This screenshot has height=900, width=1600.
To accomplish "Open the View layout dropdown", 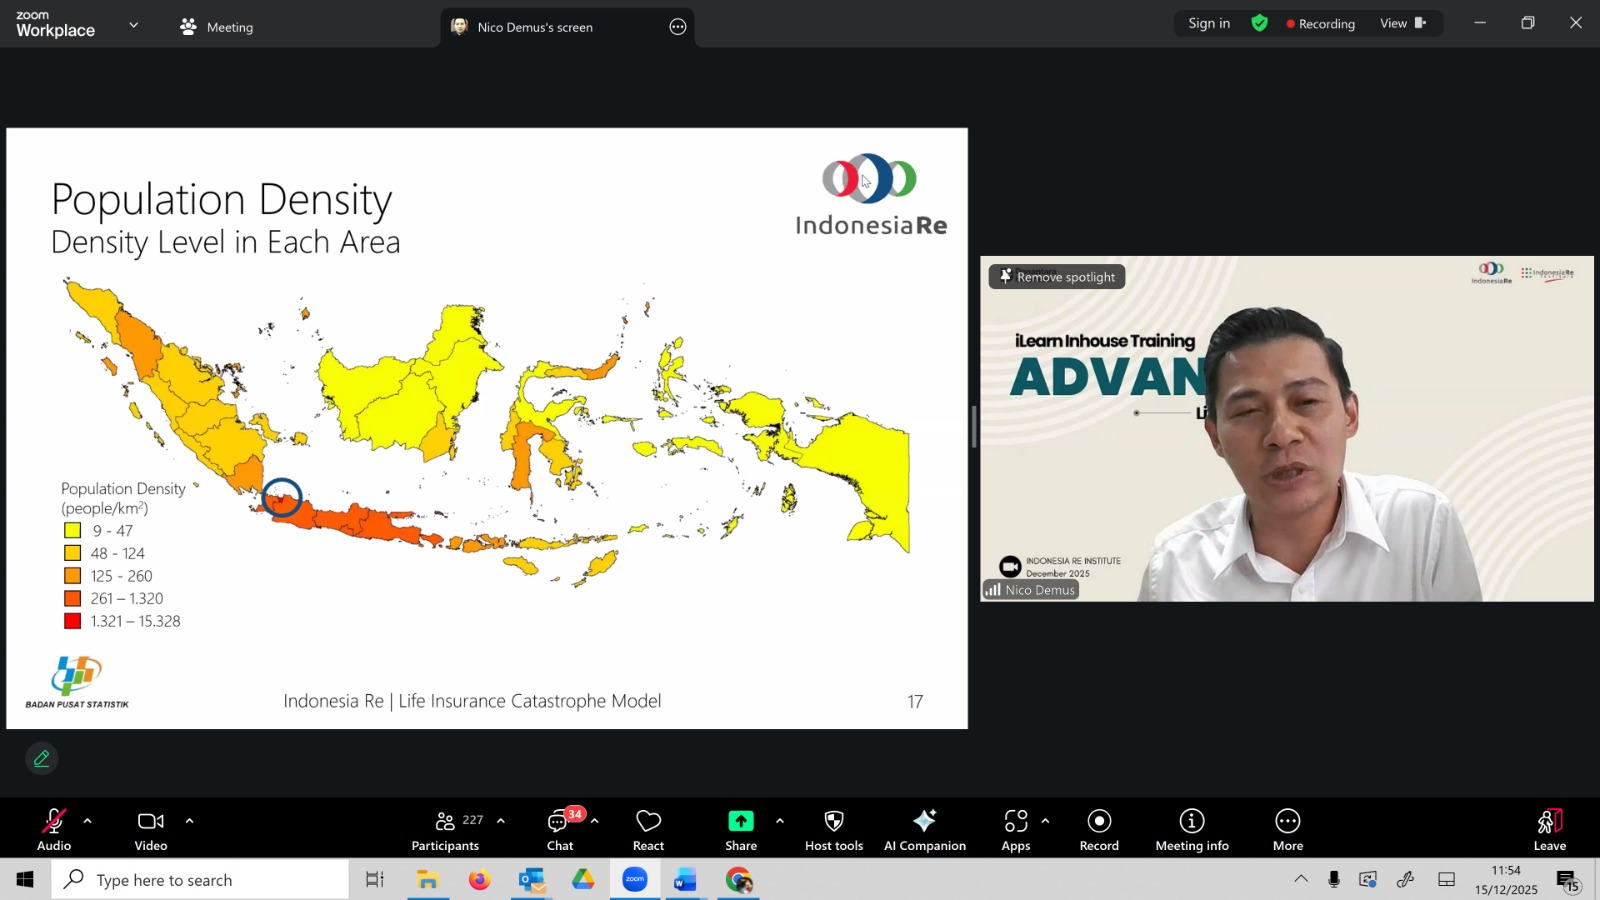I will tap(1402, 24).
